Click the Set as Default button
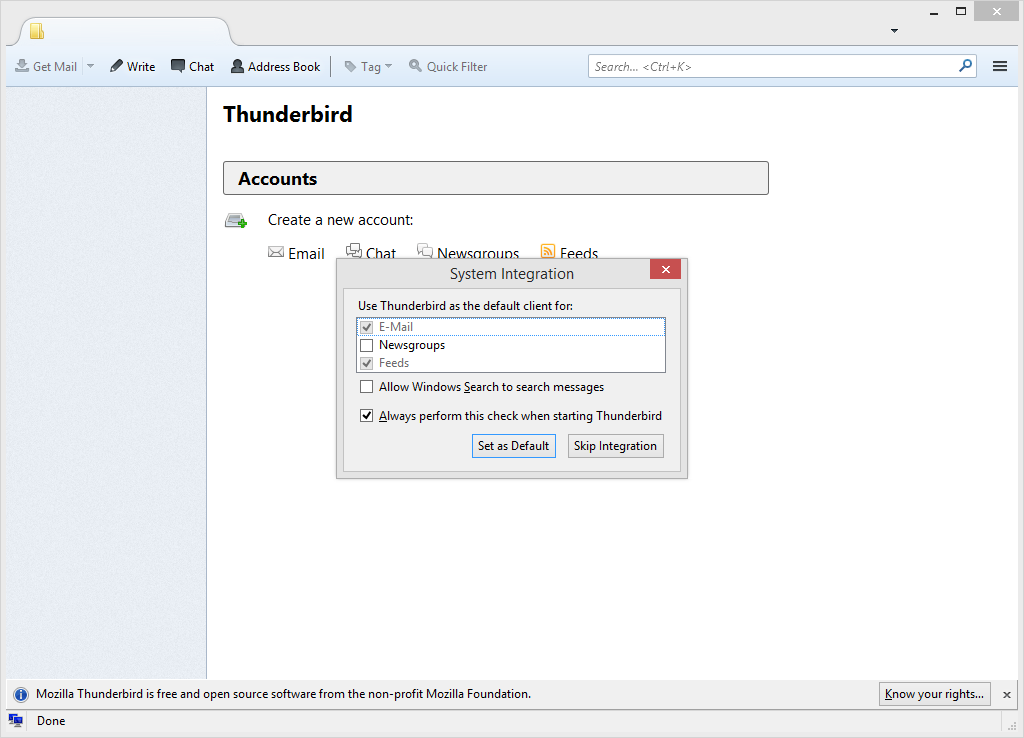The width and height of the screenshot is (1024, 738). point(514,446)
